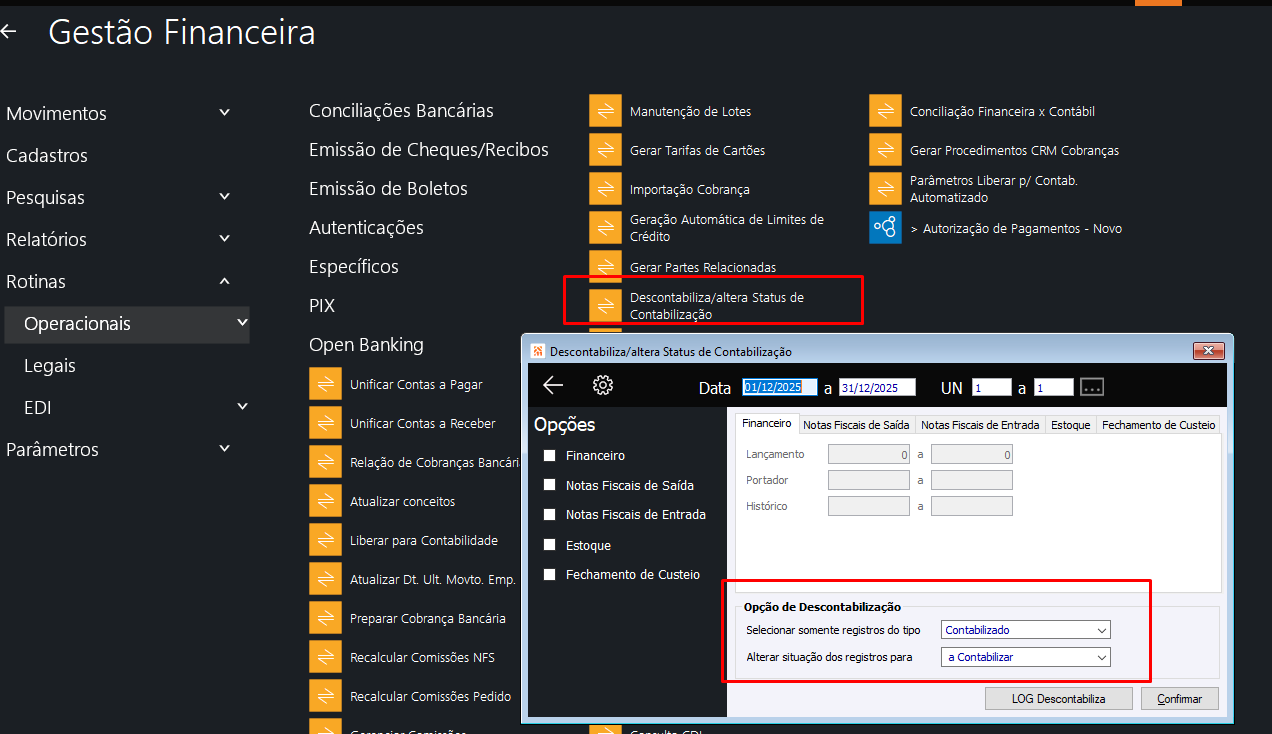Go back from Gestão Financeira header arrow

[9, 32]
